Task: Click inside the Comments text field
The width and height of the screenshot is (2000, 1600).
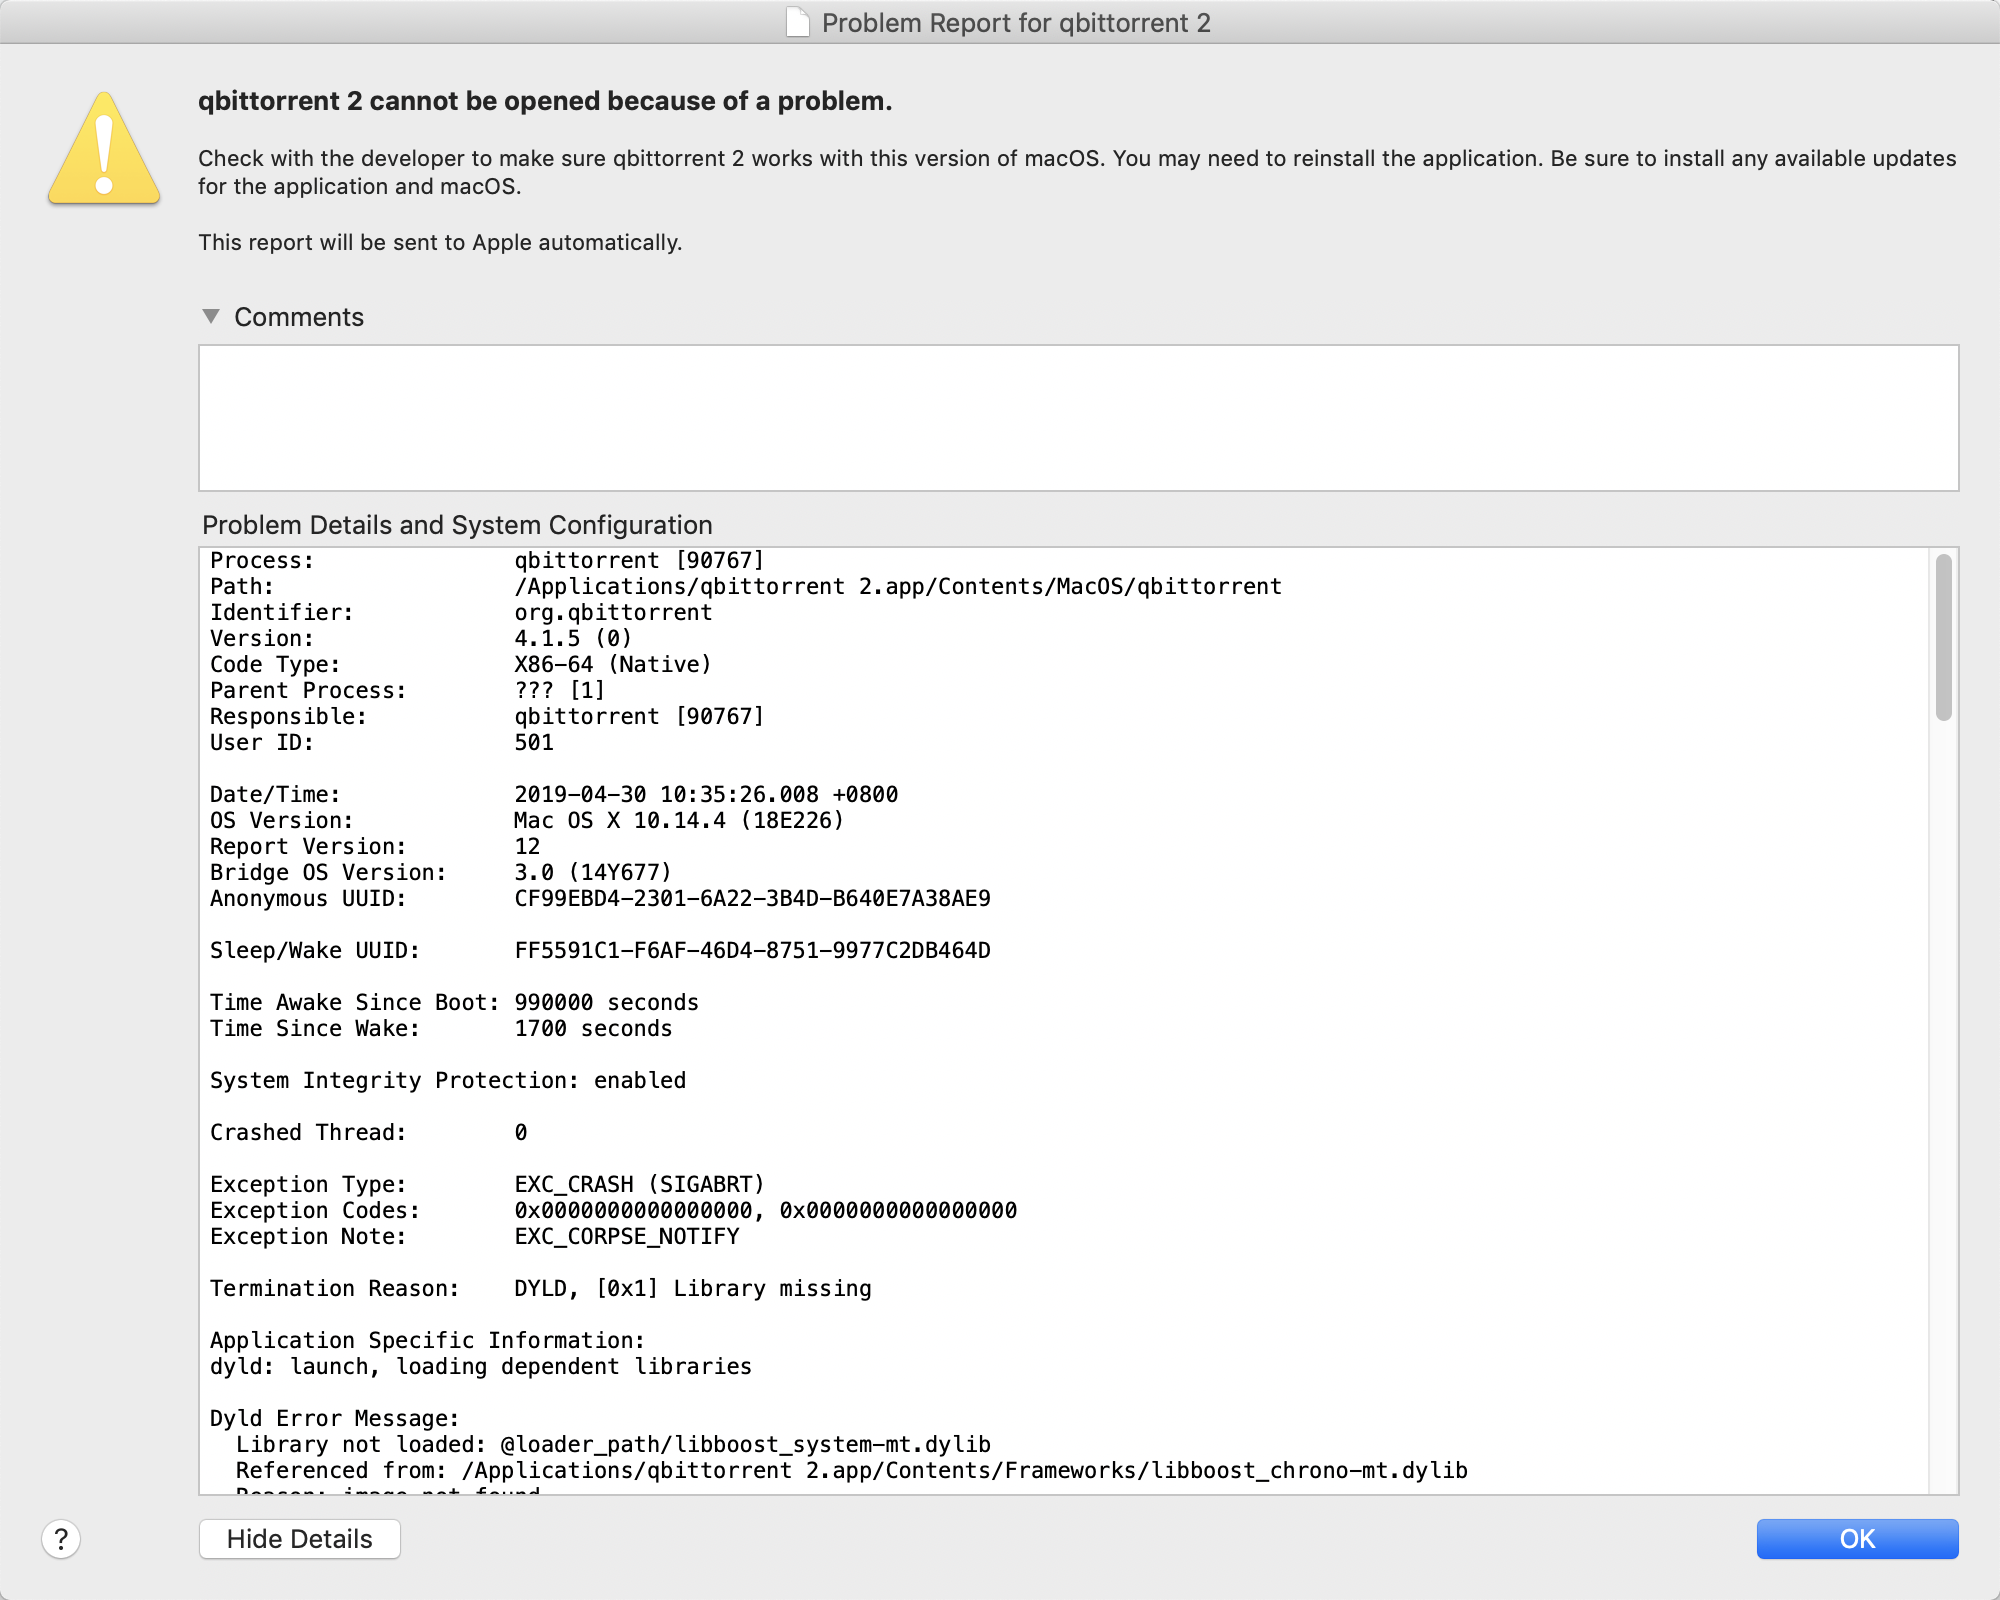Action: pyautogui.click(x=1078, y=418)
